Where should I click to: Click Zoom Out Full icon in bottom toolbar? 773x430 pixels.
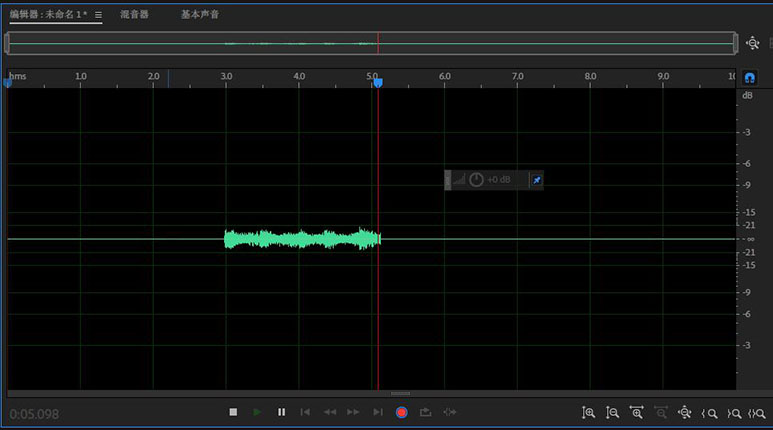coord(684,413)
